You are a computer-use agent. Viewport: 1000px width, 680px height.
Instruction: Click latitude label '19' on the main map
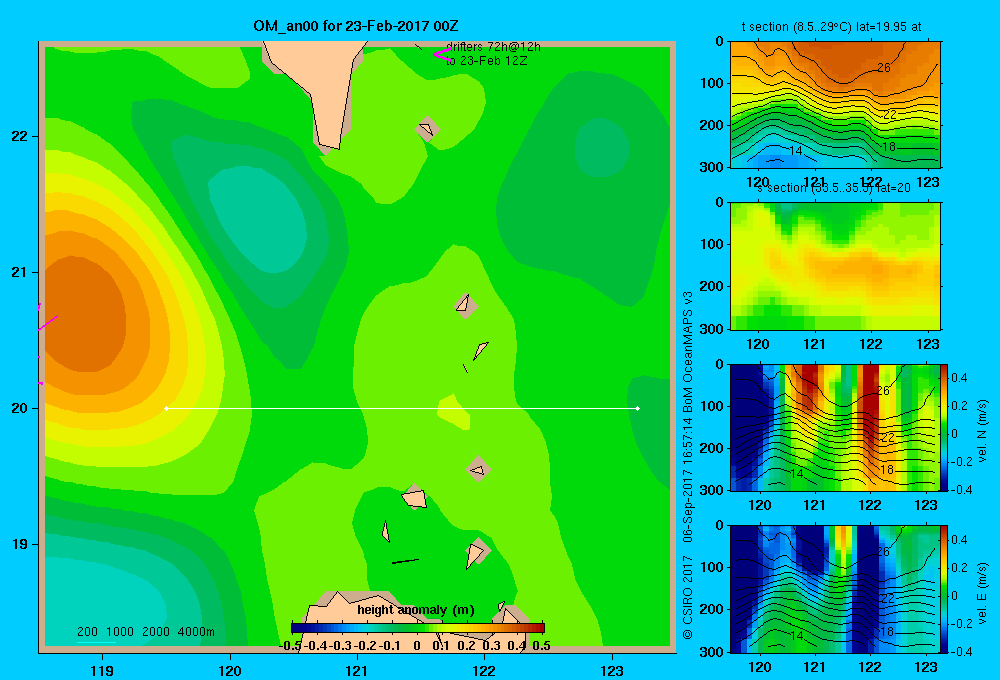click(20, 544)
